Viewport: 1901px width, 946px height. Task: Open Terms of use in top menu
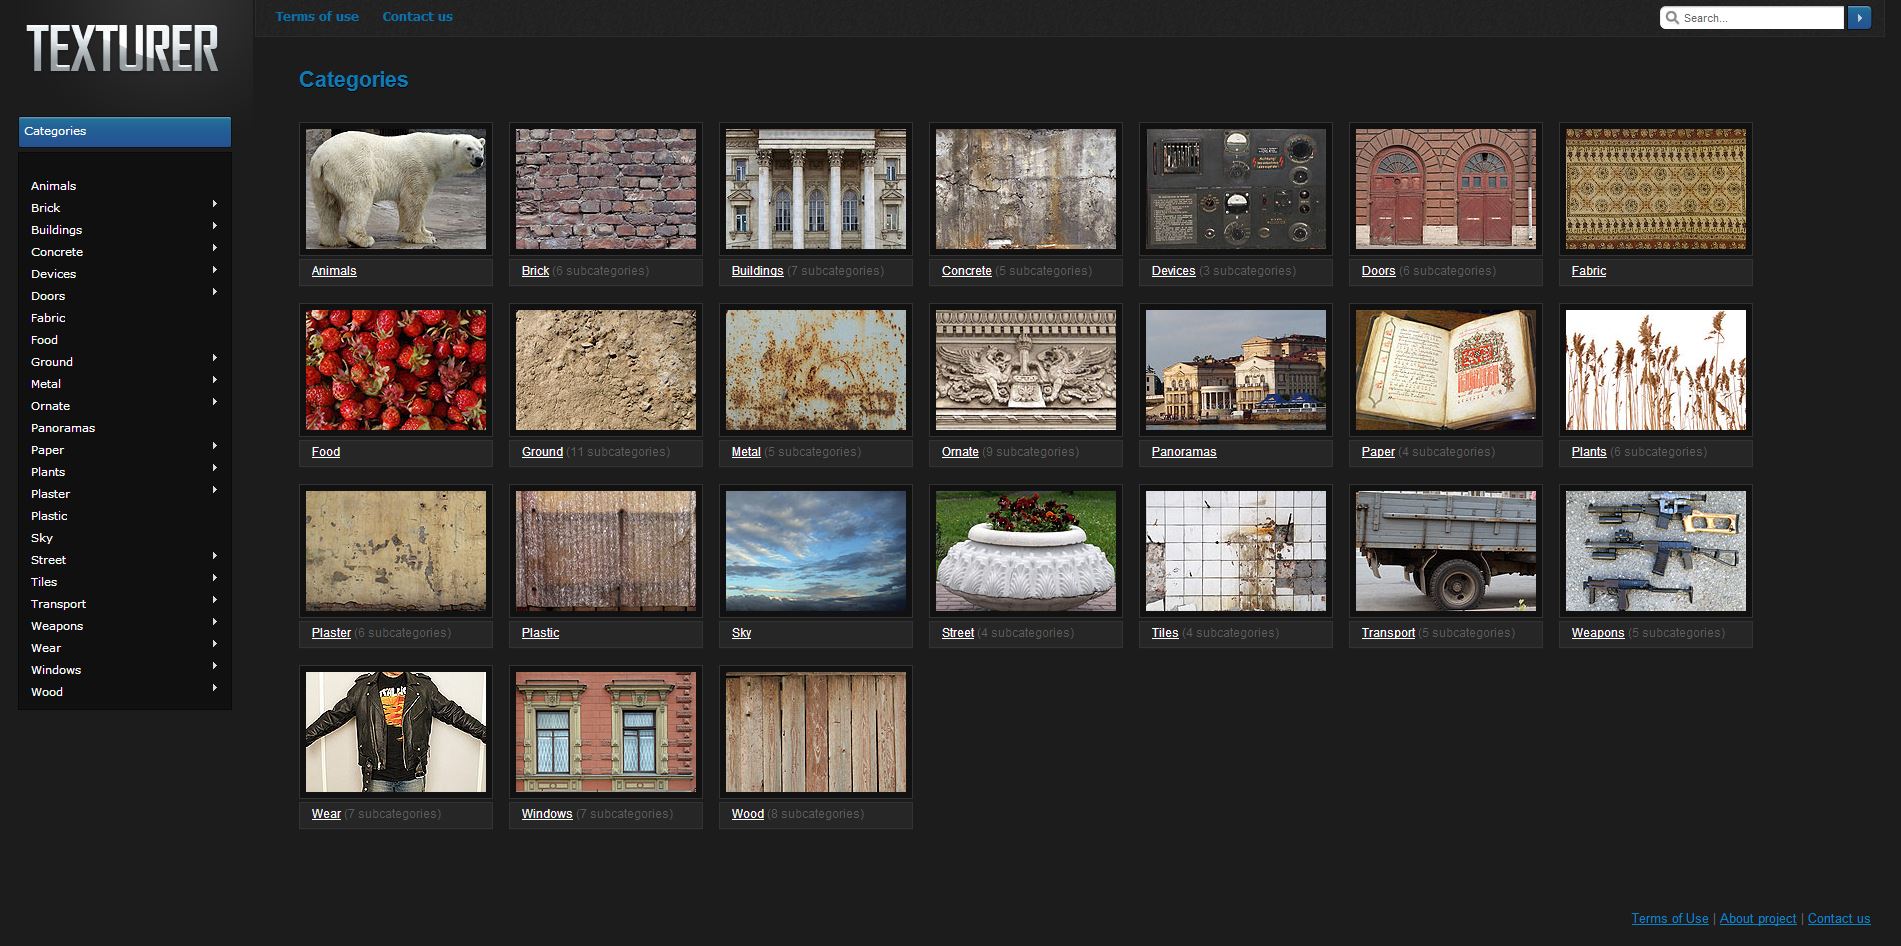317,16
